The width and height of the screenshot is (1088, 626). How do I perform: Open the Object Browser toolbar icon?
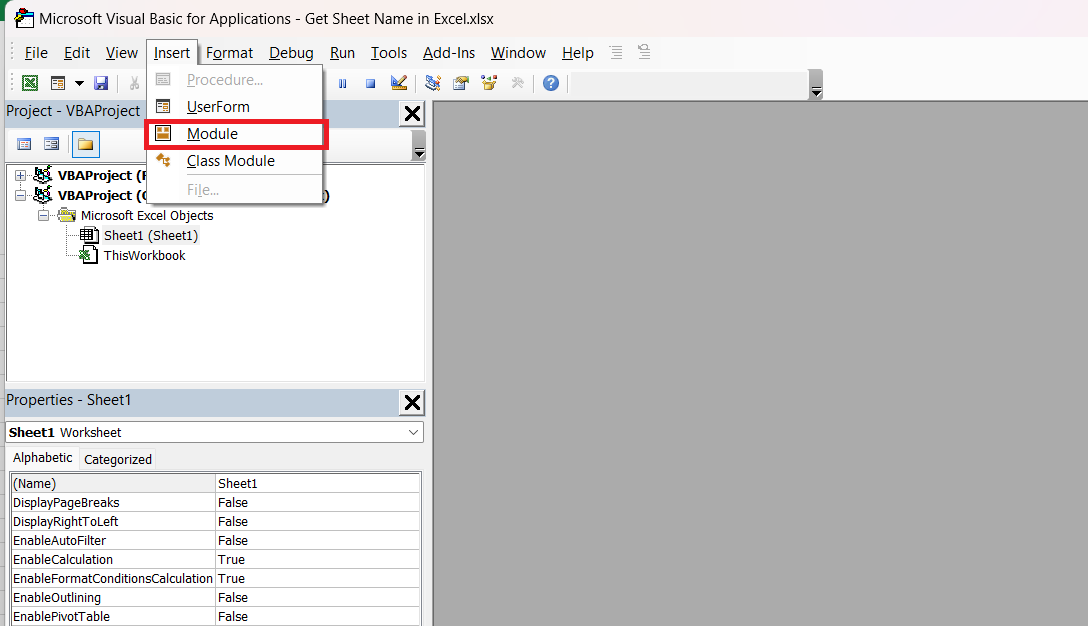click(x=489, y=83)
